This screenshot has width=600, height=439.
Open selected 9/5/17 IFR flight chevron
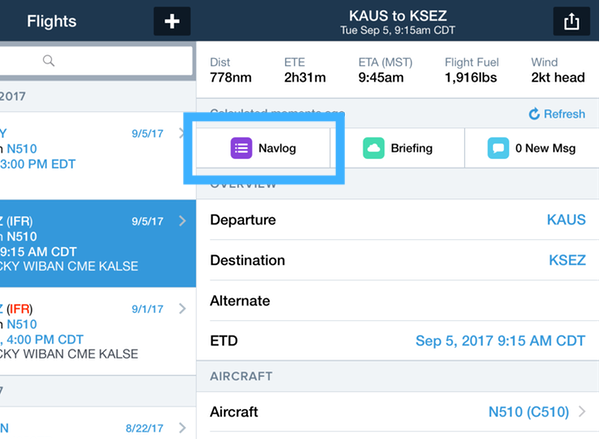182,221
